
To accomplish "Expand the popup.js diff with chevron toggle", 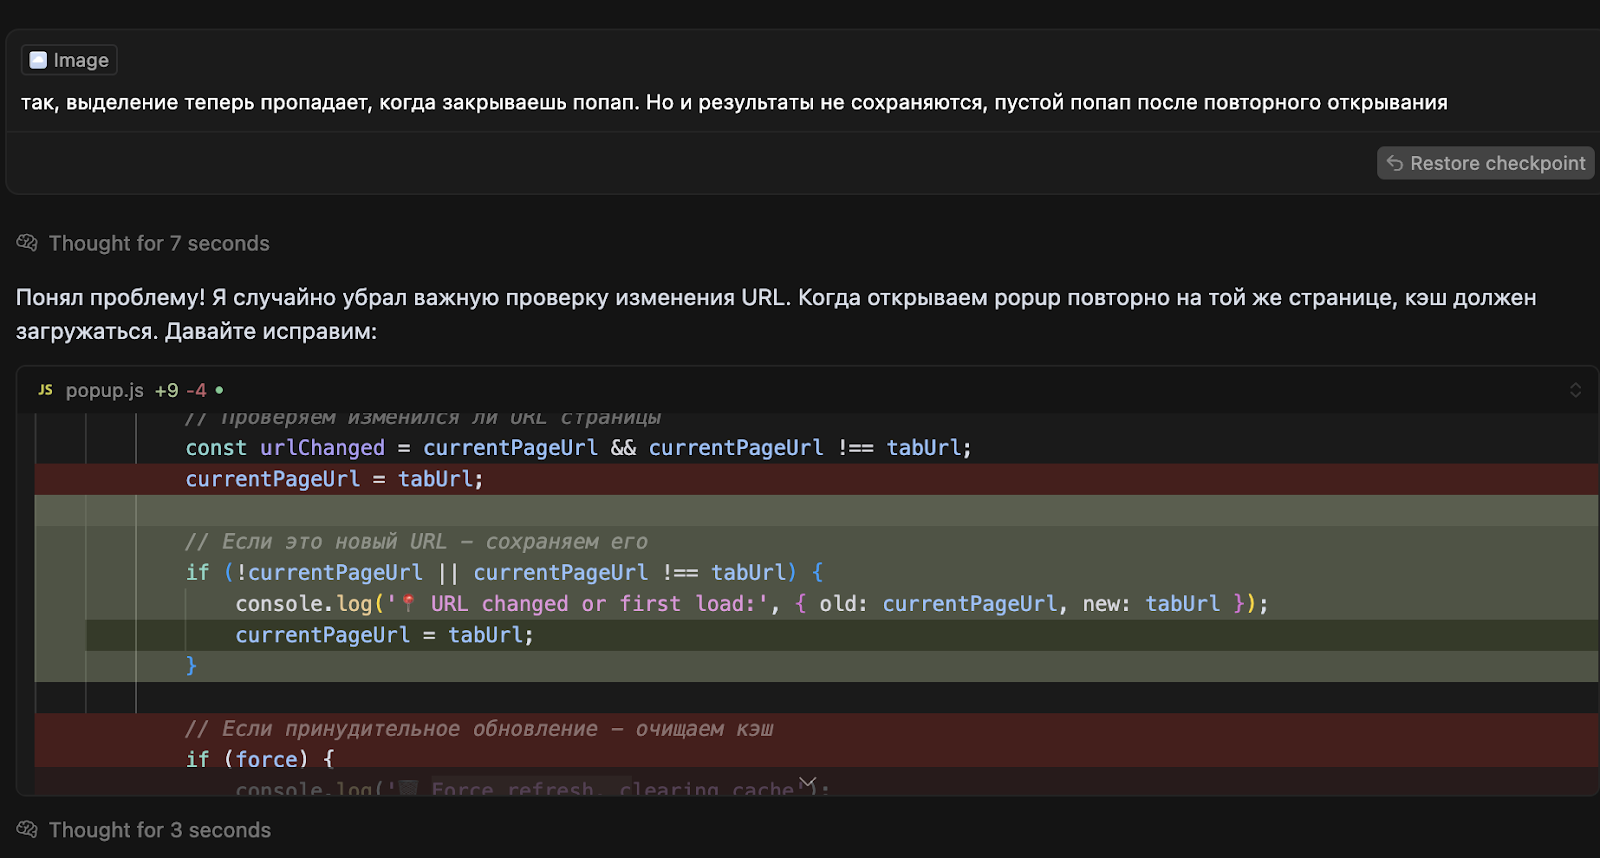I will point(1575,390).
